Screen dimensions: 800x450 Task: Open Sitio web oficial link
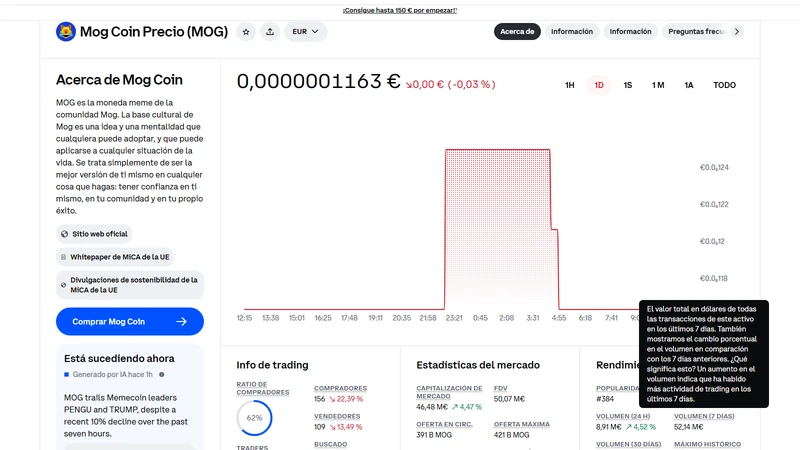coord(94,234)
